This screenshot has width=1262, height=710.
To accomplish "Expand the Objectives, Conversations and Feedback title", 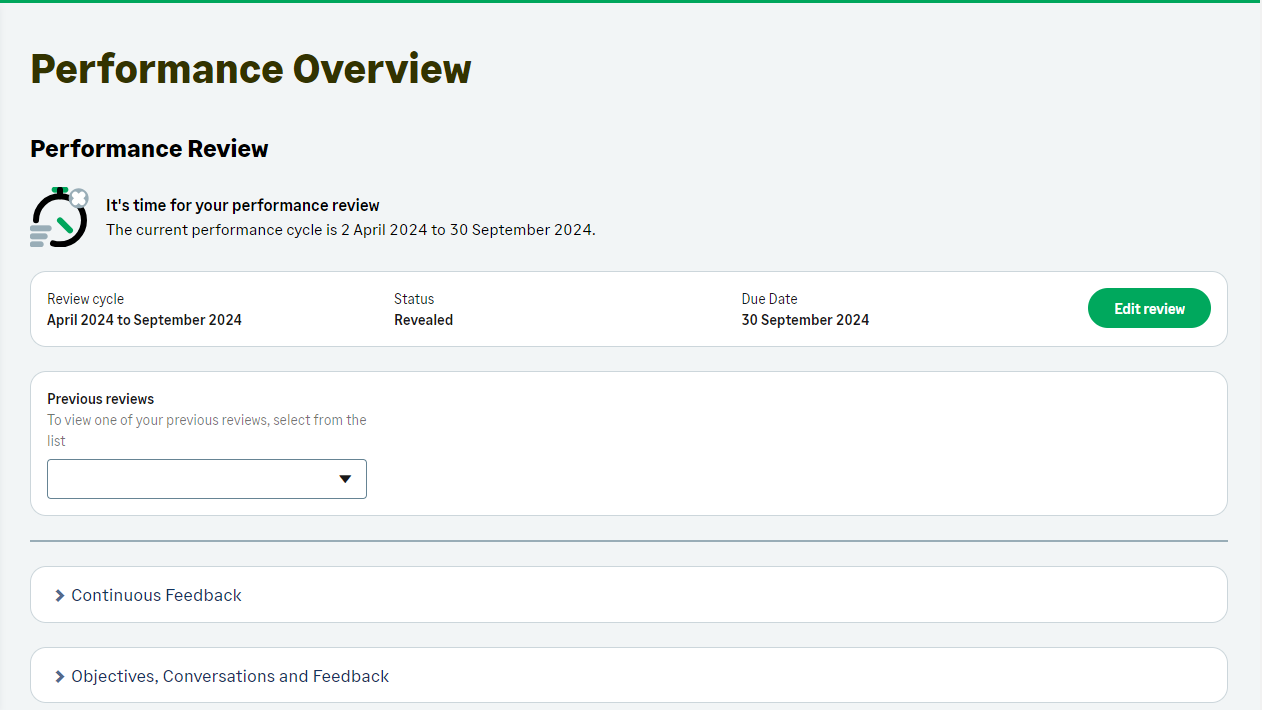I will coord(230,677).
